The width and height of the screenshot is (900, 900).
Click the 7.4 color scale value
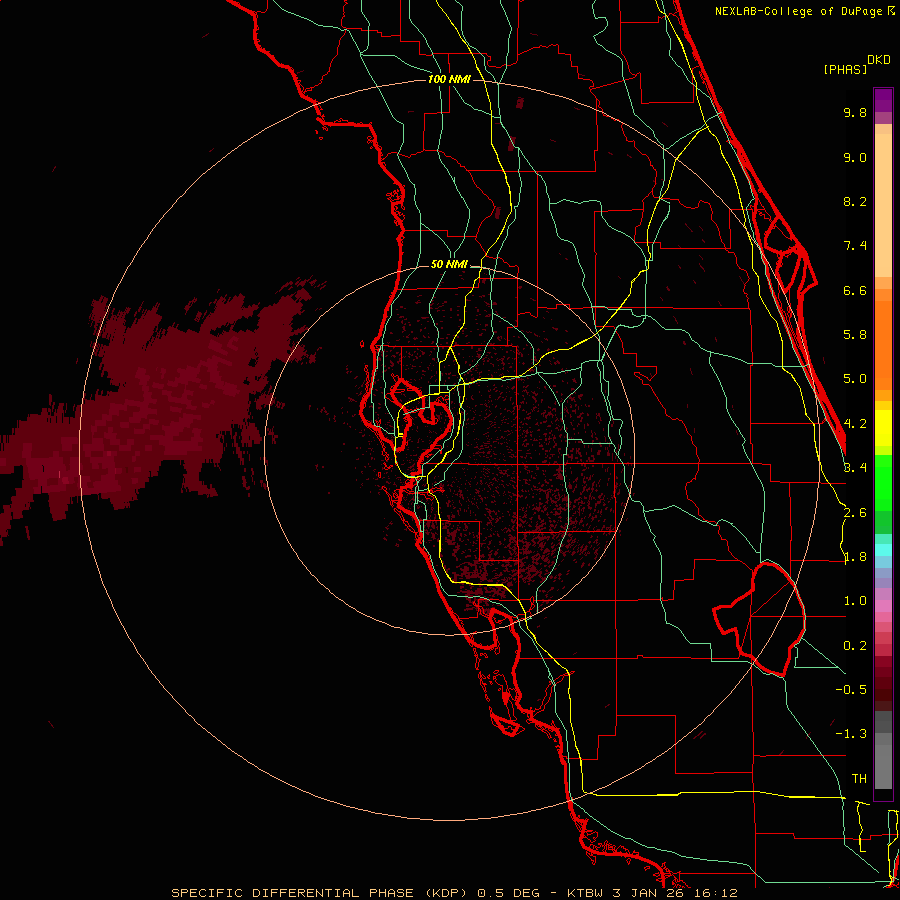[x=855, y=246]
